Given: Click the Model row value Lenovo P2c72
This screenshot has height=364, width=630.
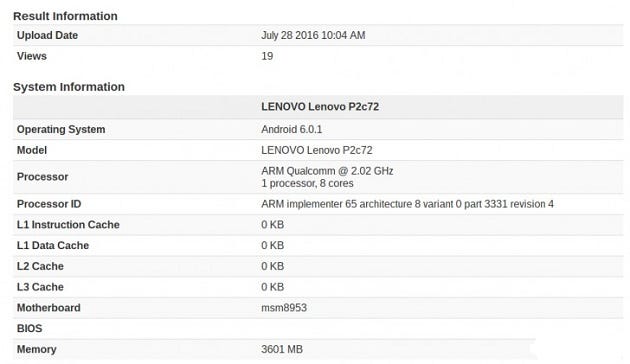Looking at the screenshot, I should (317, 150).
